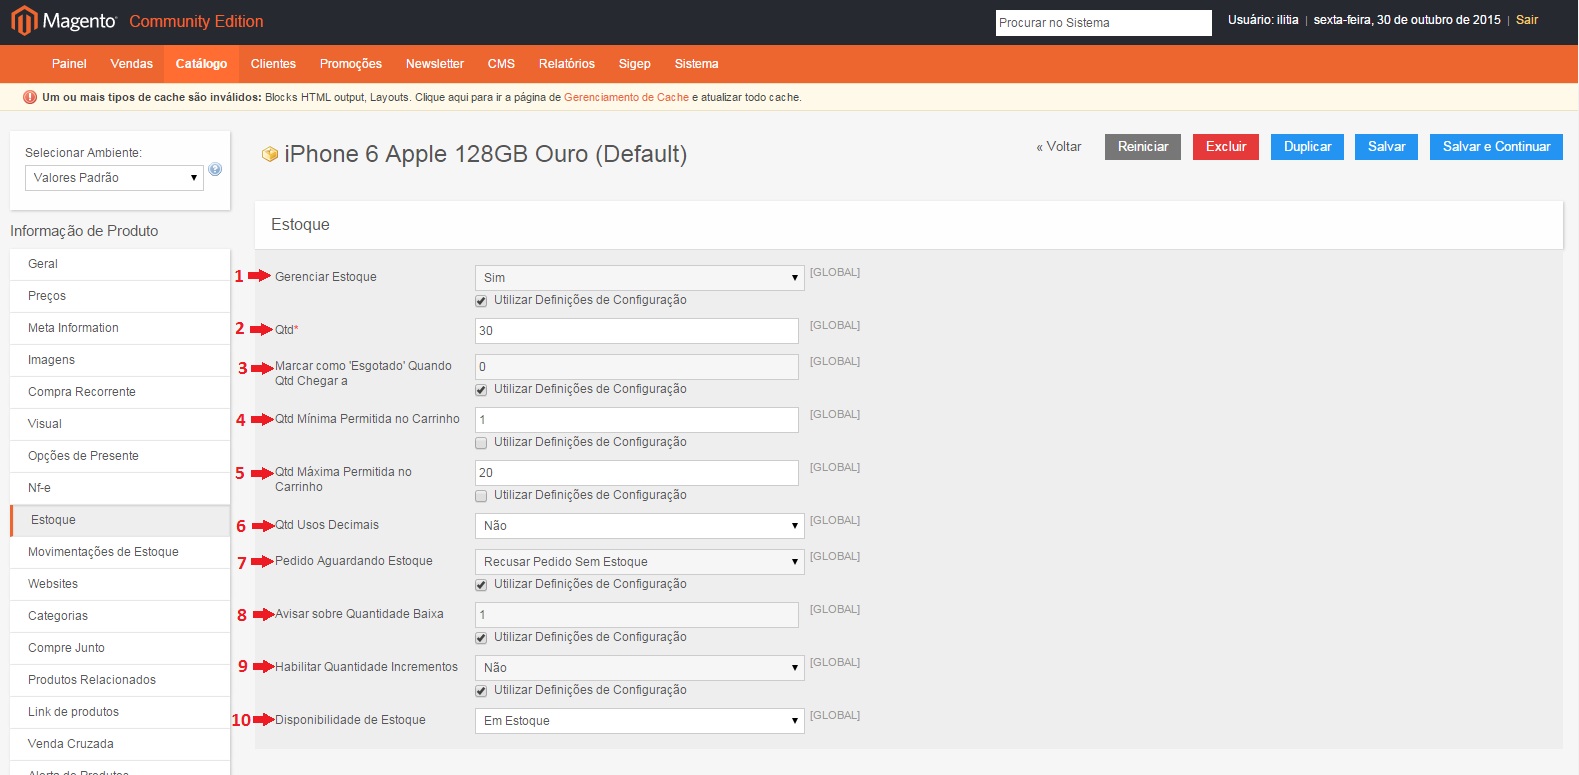The image size is (1579, 775).
Task: Select the Compre Junto sidebar tab
Action: coord(120,648)
